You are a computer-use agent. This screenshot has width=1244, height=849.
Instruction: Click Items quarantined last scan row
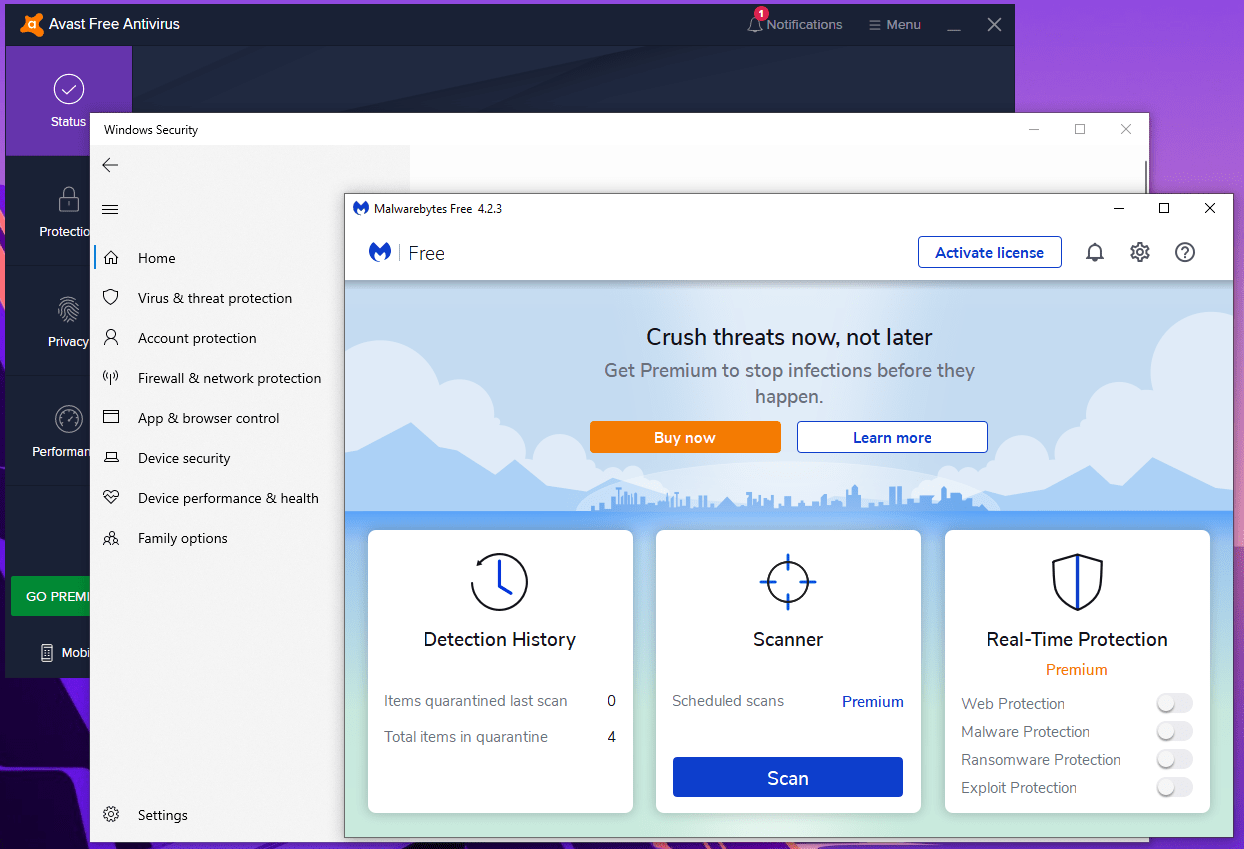click(500, 701)
